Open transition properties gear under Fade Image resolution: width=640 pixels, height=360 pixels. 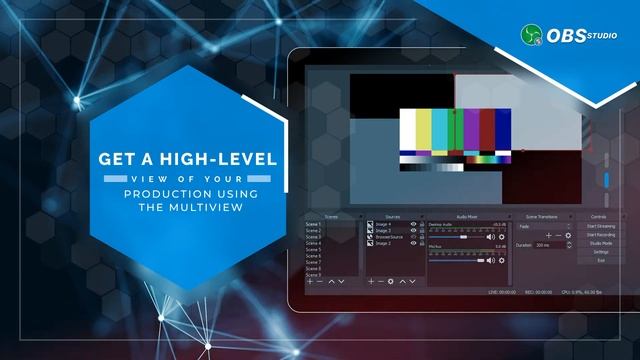pyautogui.click(x=568, y=236)
